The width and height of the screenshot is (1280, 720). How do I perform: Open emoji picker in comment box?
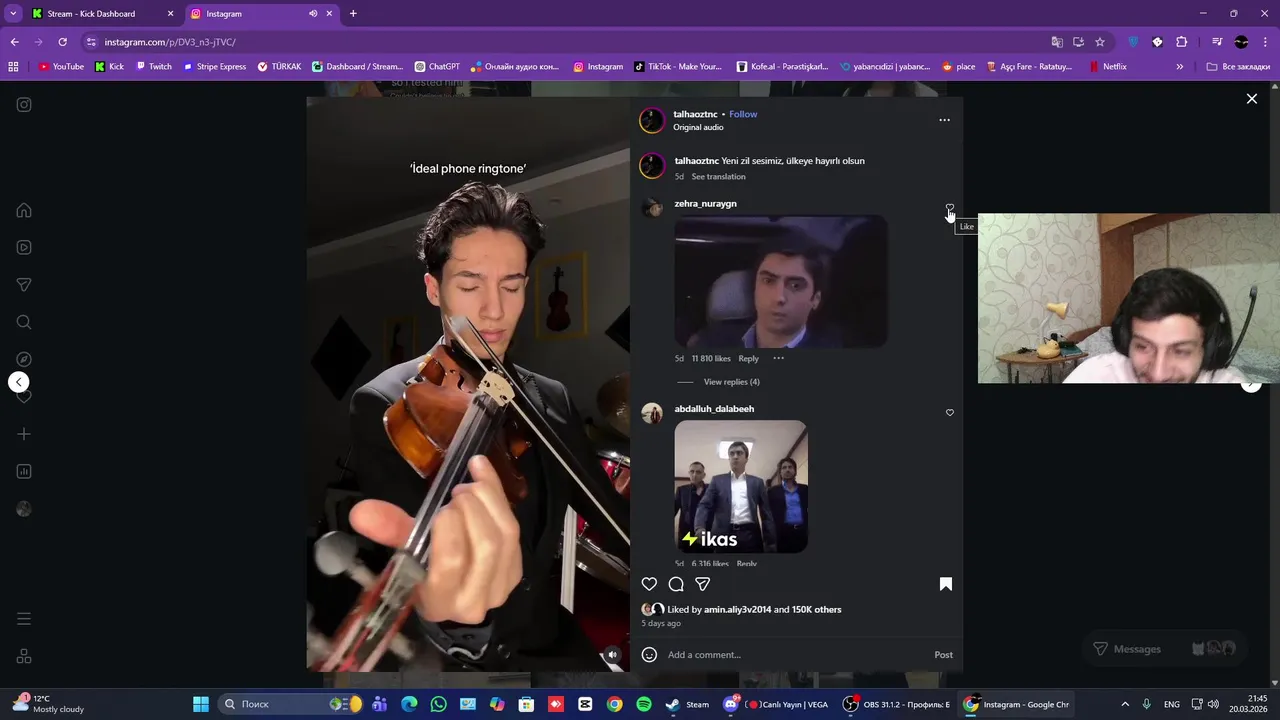(x=649, y=655)
